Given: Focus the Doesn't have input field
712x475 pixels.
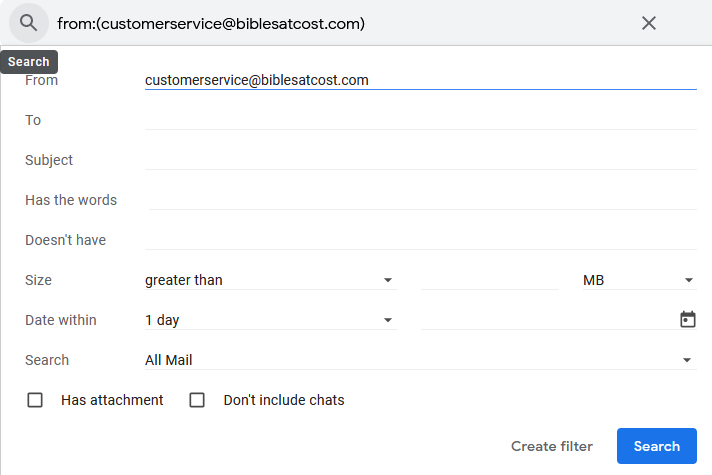Looking at the screenshot, I should [x=420, y=240].
